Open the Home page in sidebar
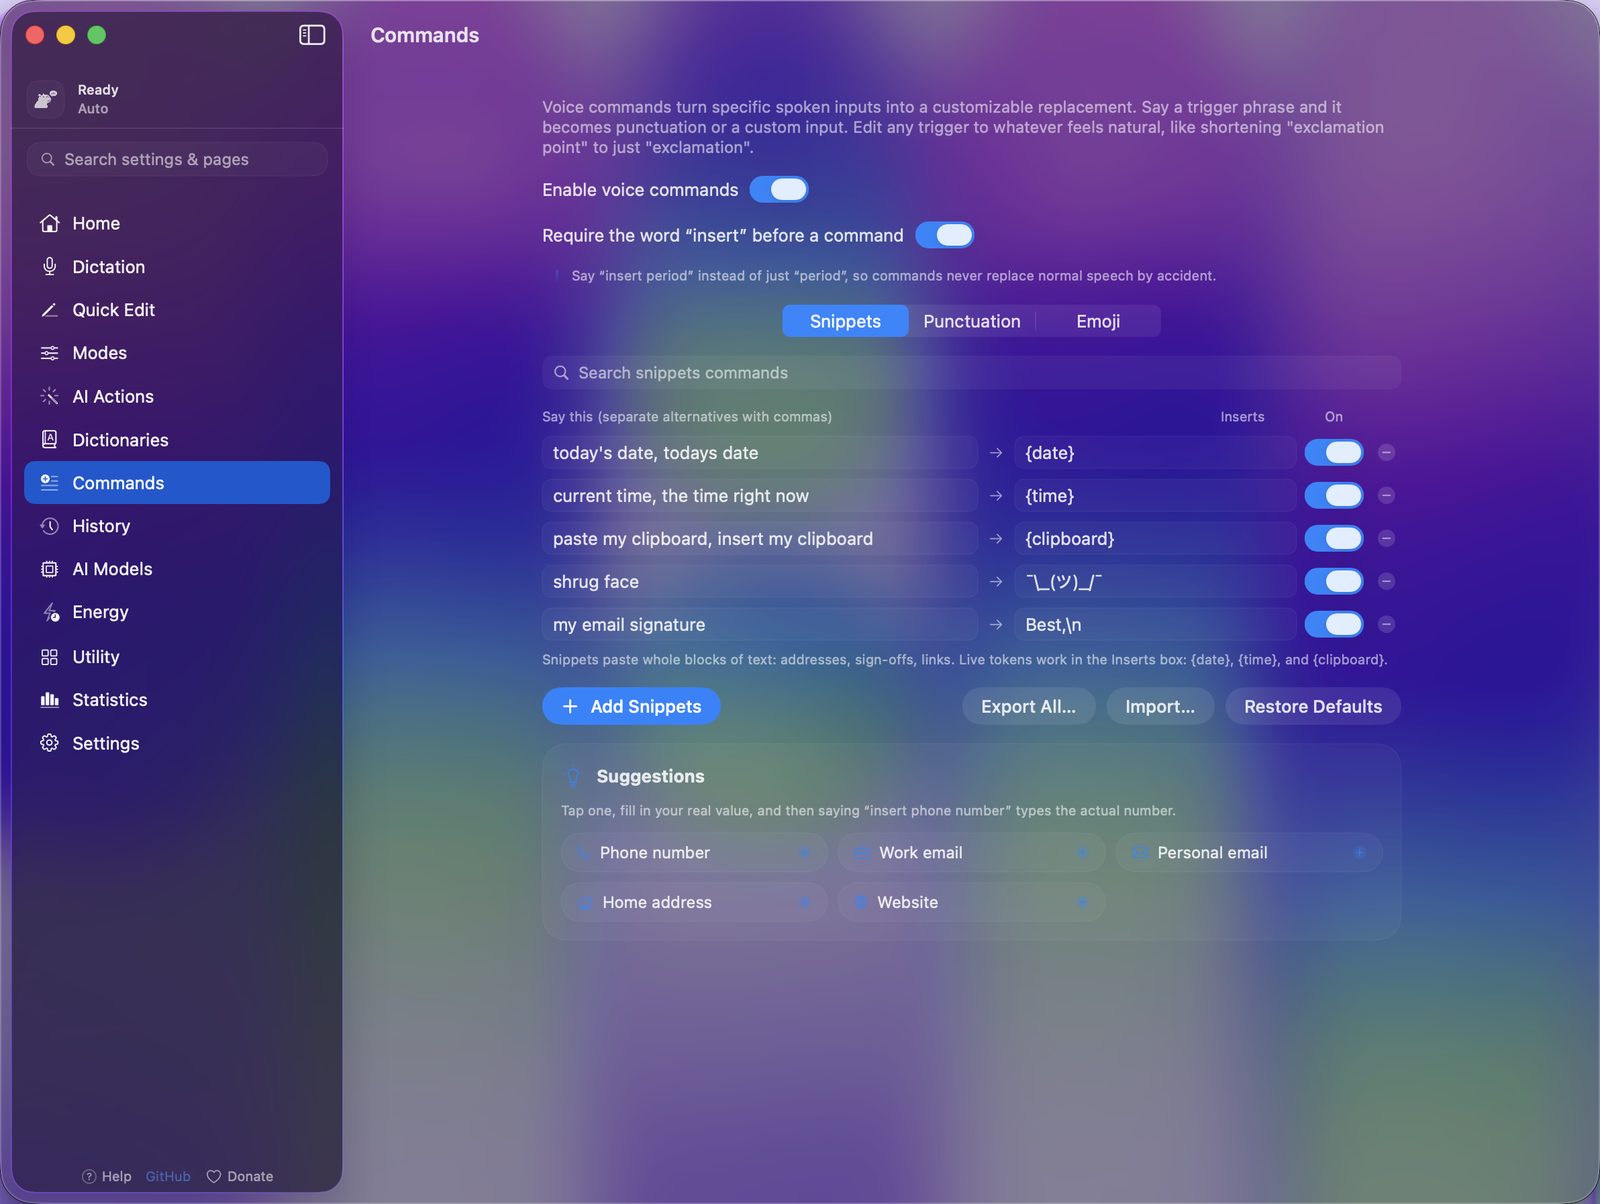1600x1204 pixels. 177,223
